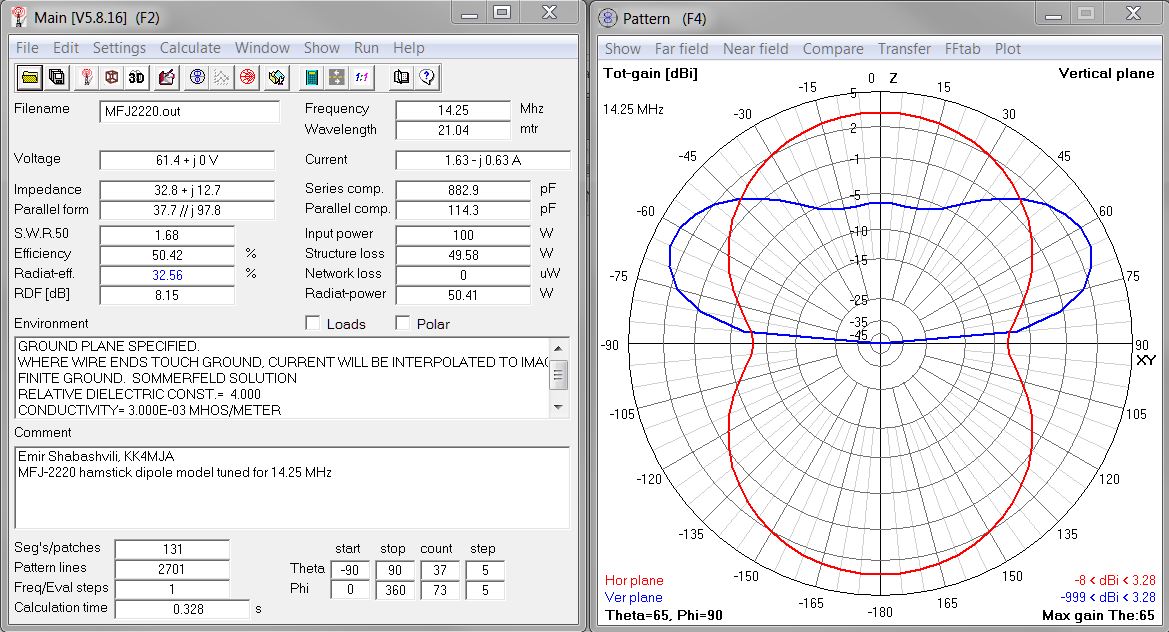
Task: Open the Calculate menu
Action: pyautogui.click(x=190, y=47)
